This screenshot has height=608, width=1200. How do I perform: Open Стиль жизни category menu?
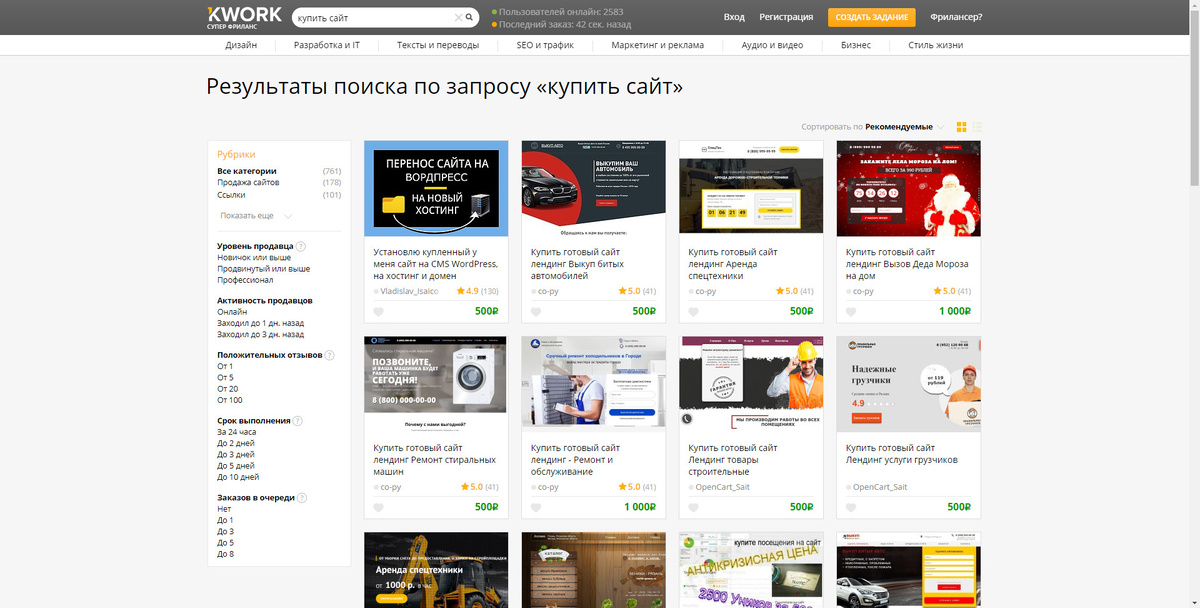[x=935, y=45]
